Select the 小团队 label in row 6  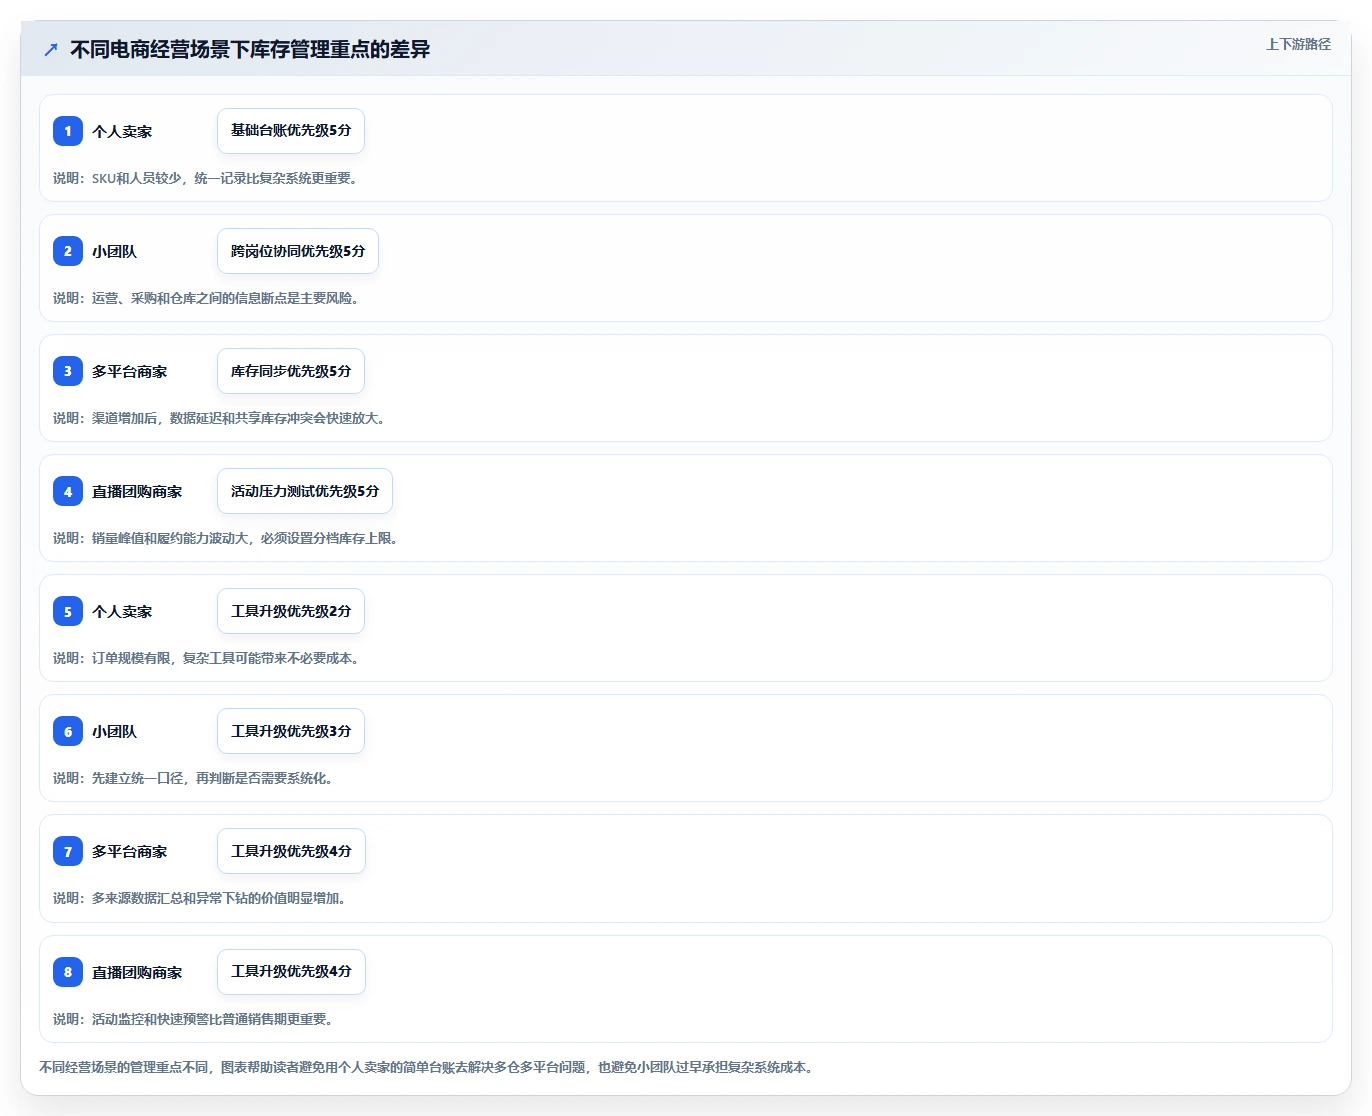115,732
